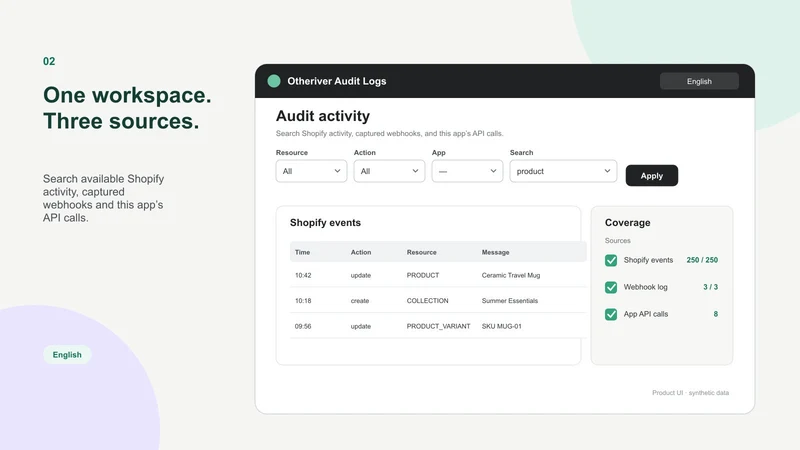Click the PRODUCT_VARIANT resource cell
800x450 pixels.
[438, 326]
